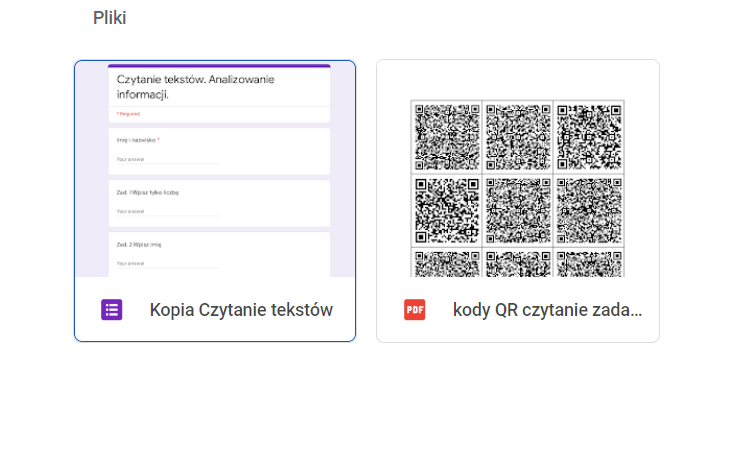This screenshot has width=741, height=449.
Task: Click the red PDF file icon
Action: [x=414, y=310]
